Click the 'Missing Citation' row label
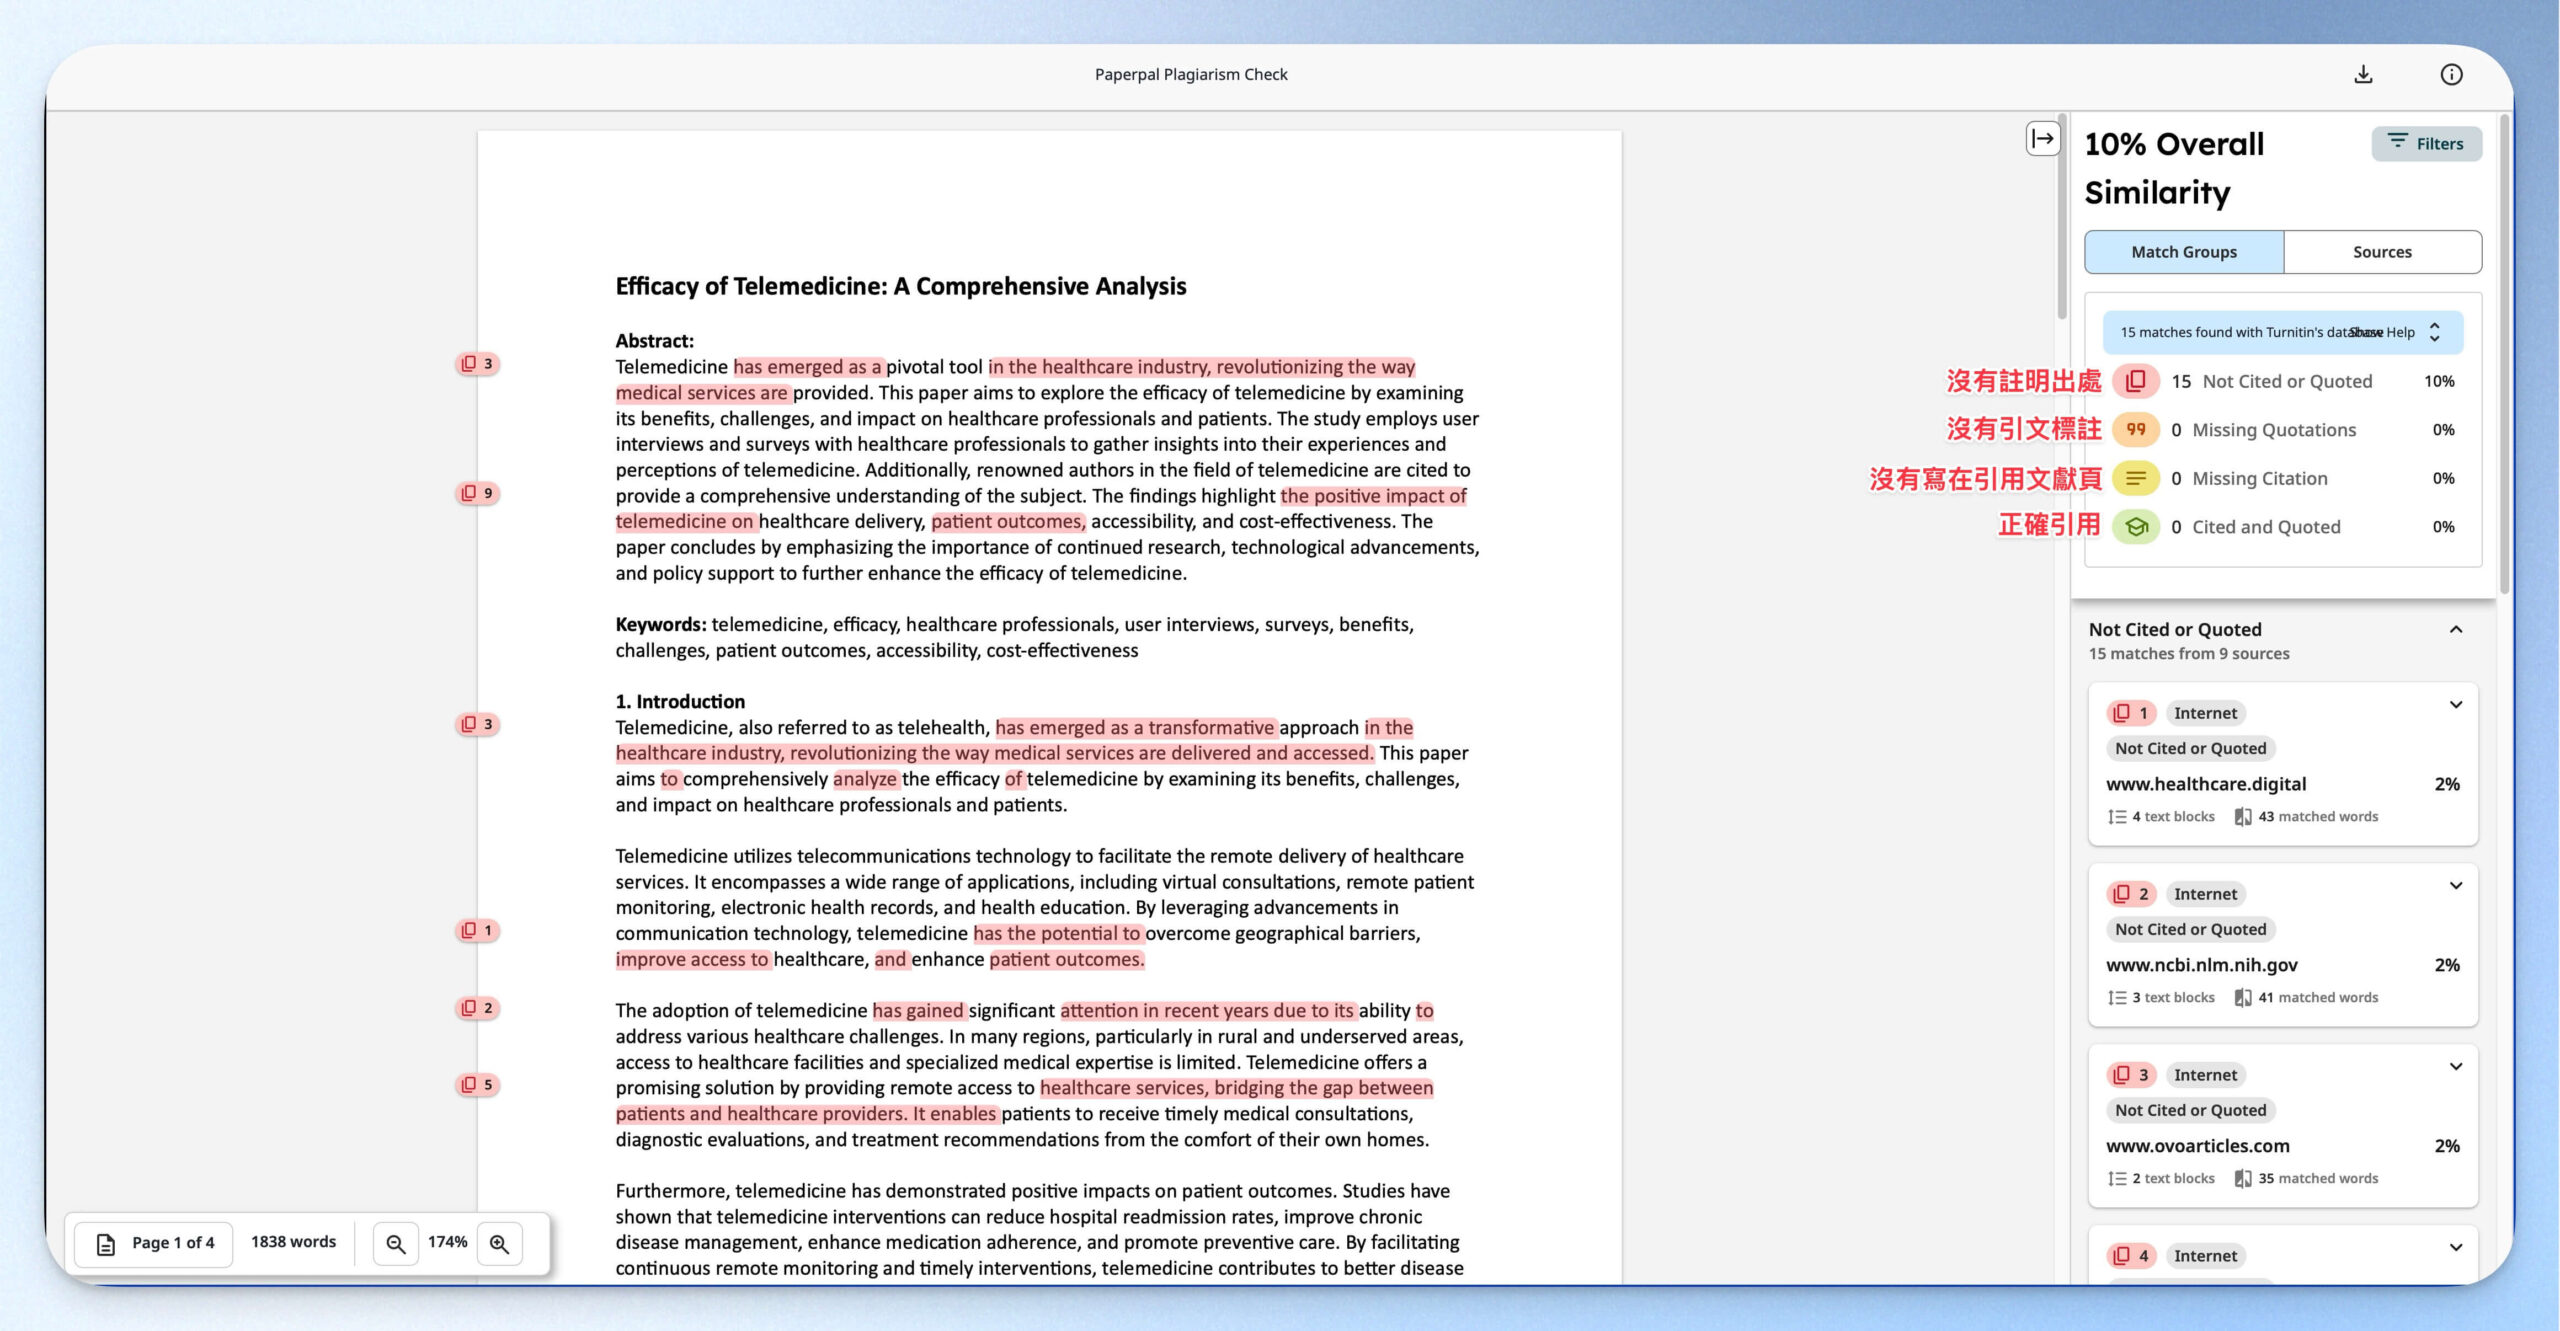The width and height of the screenshot is (2560, 1331). point(2260,478)
